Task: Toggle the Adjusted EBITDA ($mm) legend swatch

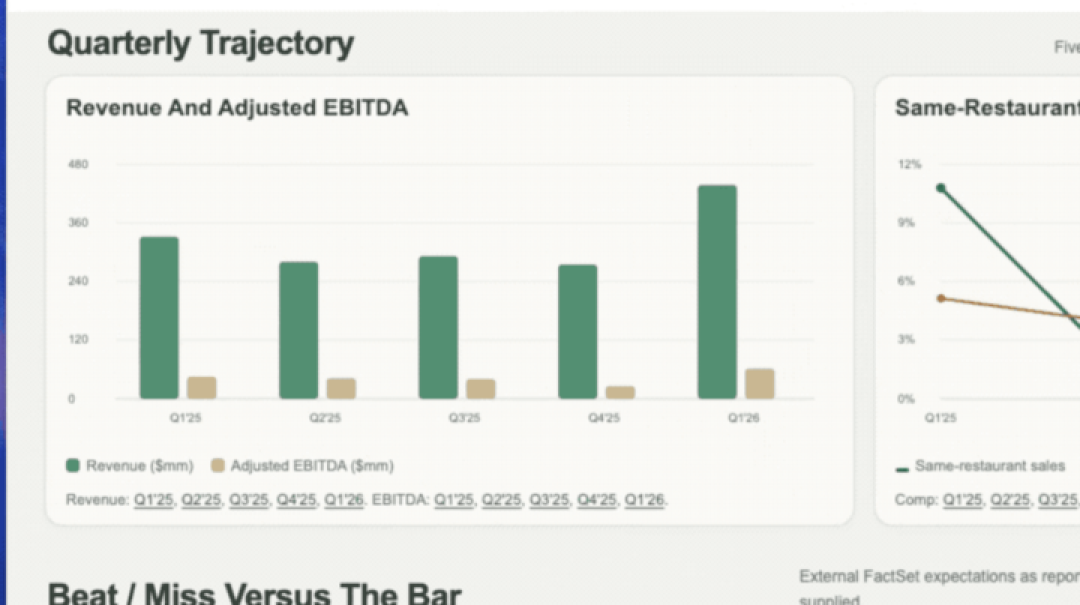Action: tap(218, 466)
